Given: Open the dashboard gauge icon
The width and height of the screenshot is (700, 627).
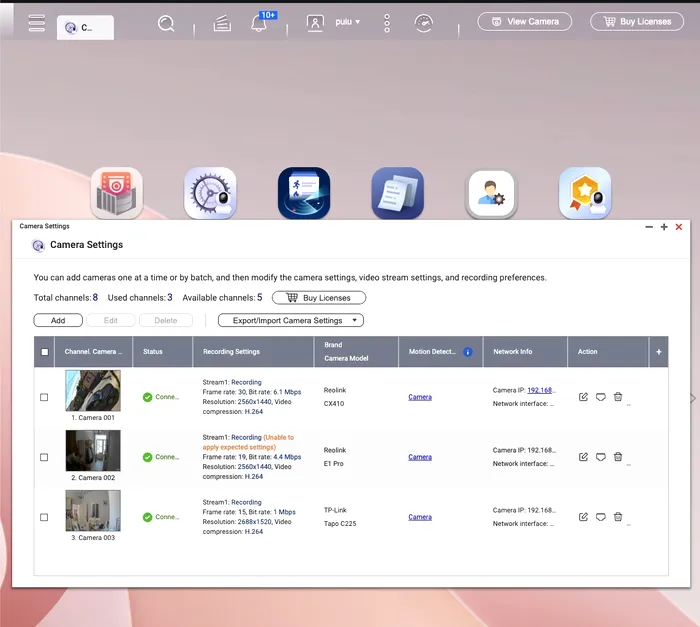Looking at the screenshot, I should point(423,23).
